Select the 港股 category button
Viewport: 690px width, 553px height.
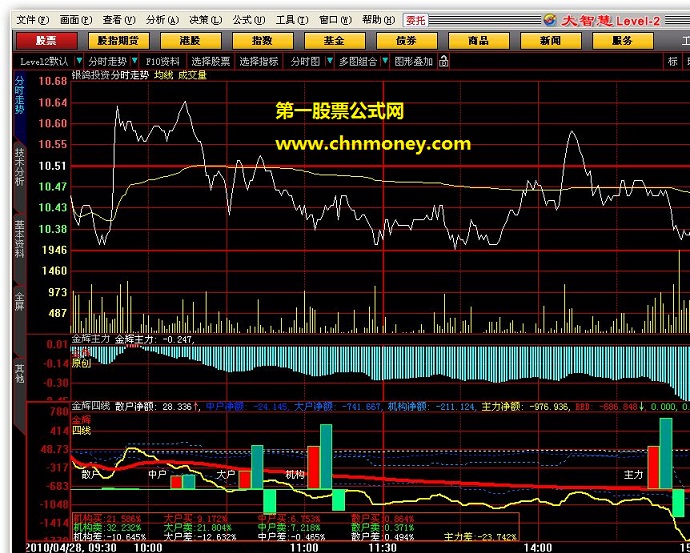coord(191,41)
